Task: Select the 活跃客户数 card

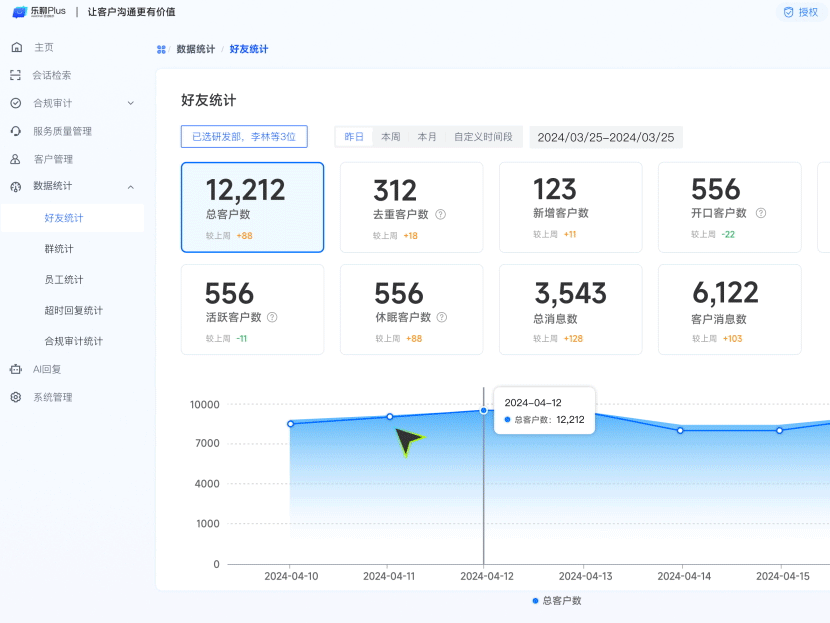Action: [x=252, y=310]
